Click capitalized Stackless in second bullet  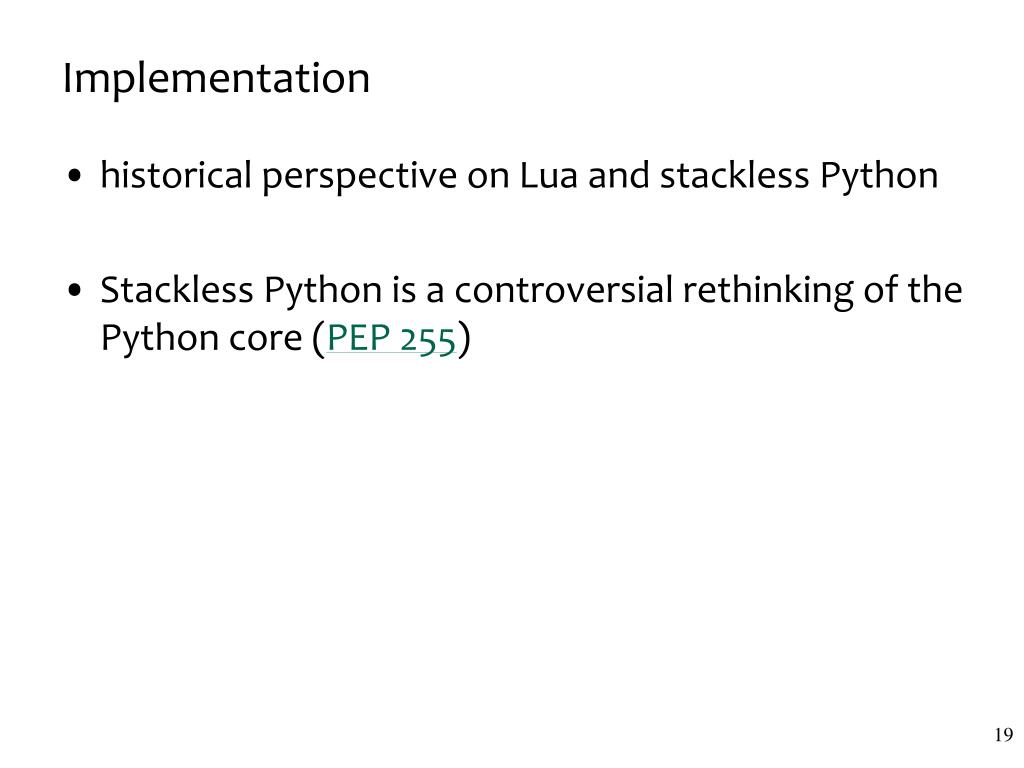[176, 290]
